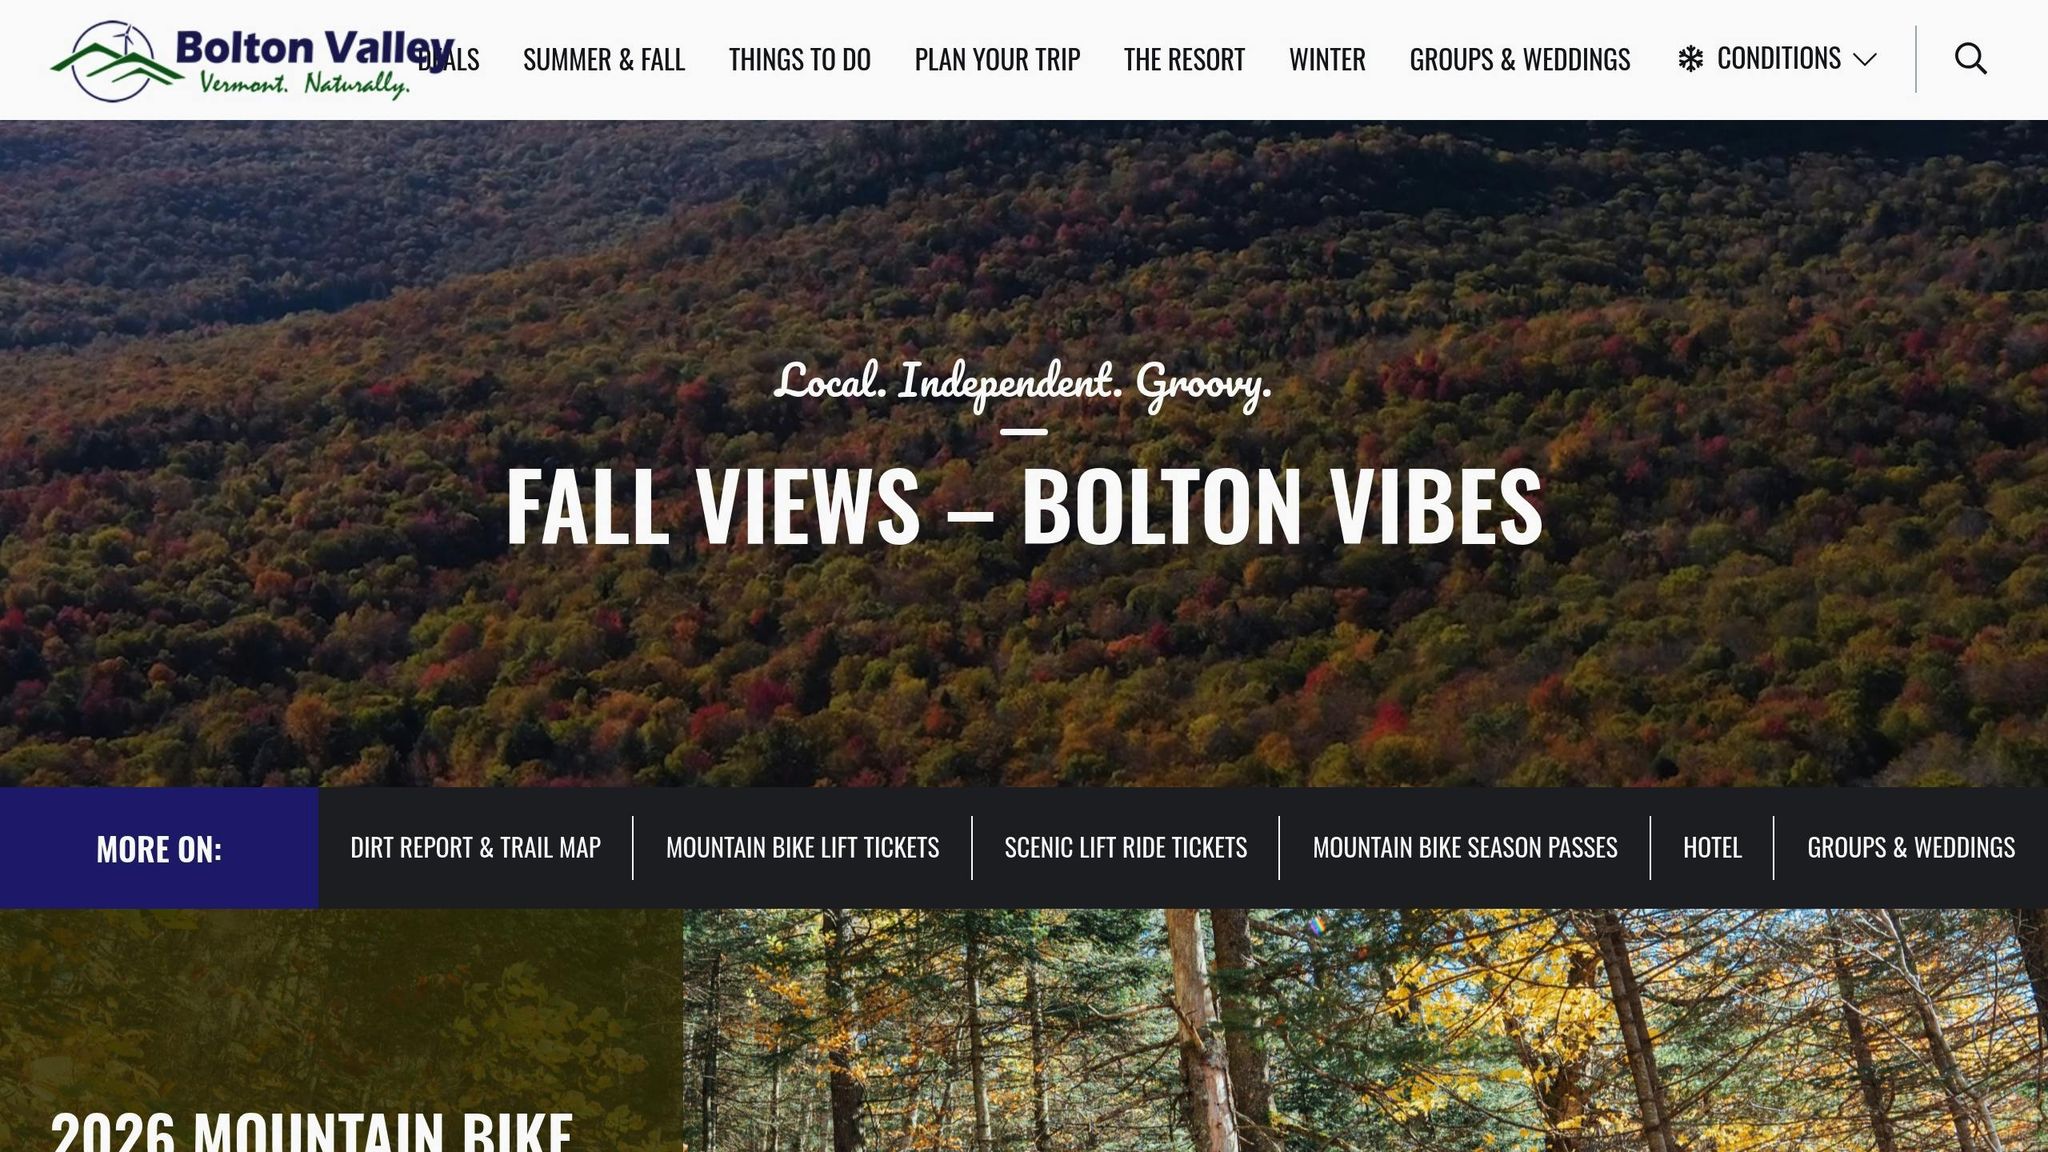2048x1152 pixels.
Task: Click the 2026 Mountain Bike heading
Action: click(311, 1132)
